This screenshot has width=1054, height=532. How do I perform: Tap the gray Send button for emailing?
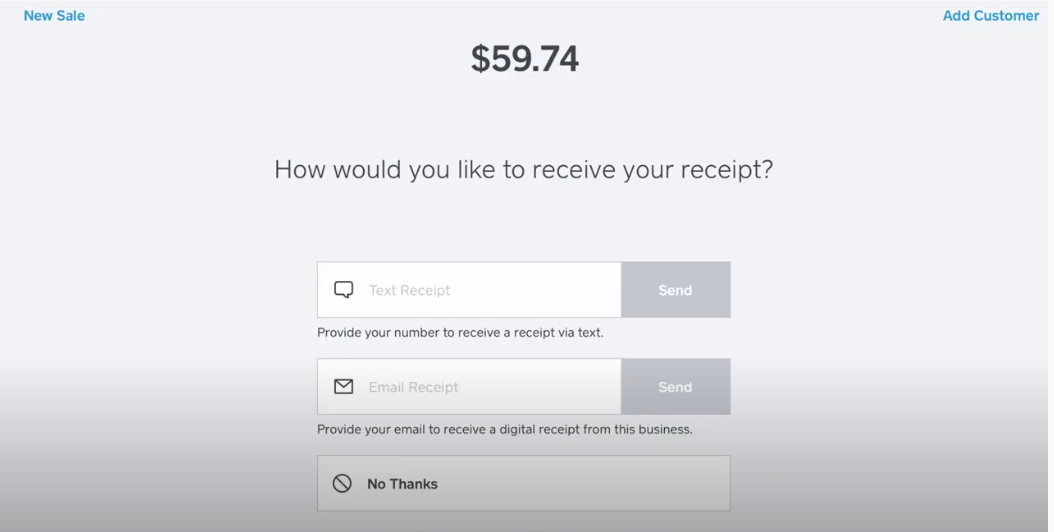click(x=675, y=387)
